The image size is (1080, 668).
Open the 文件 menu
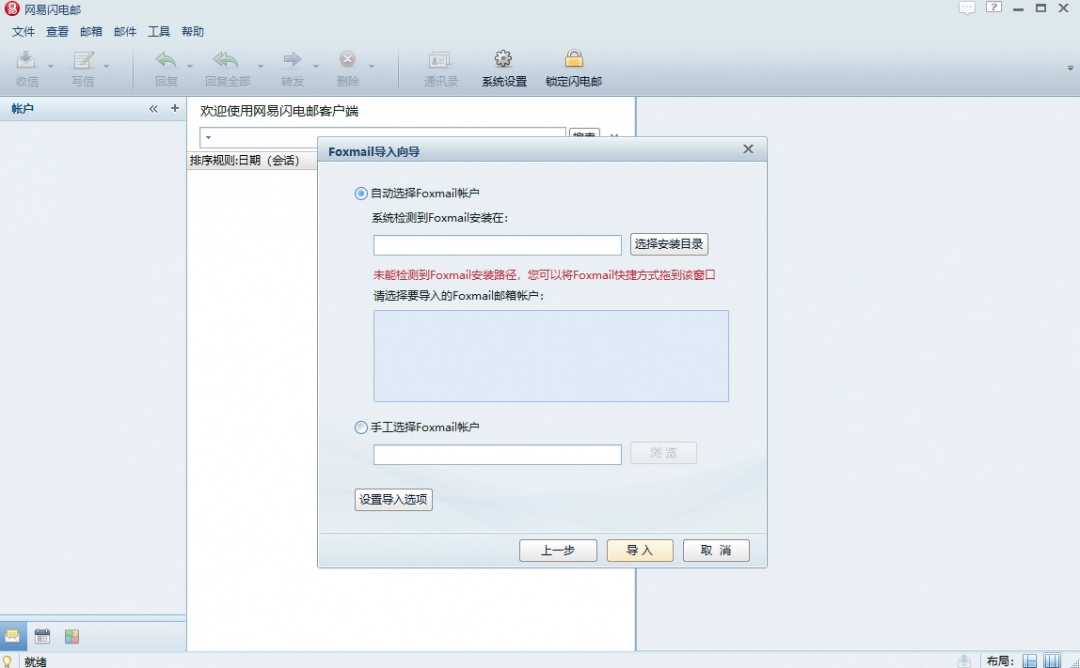tap(23, 32)
